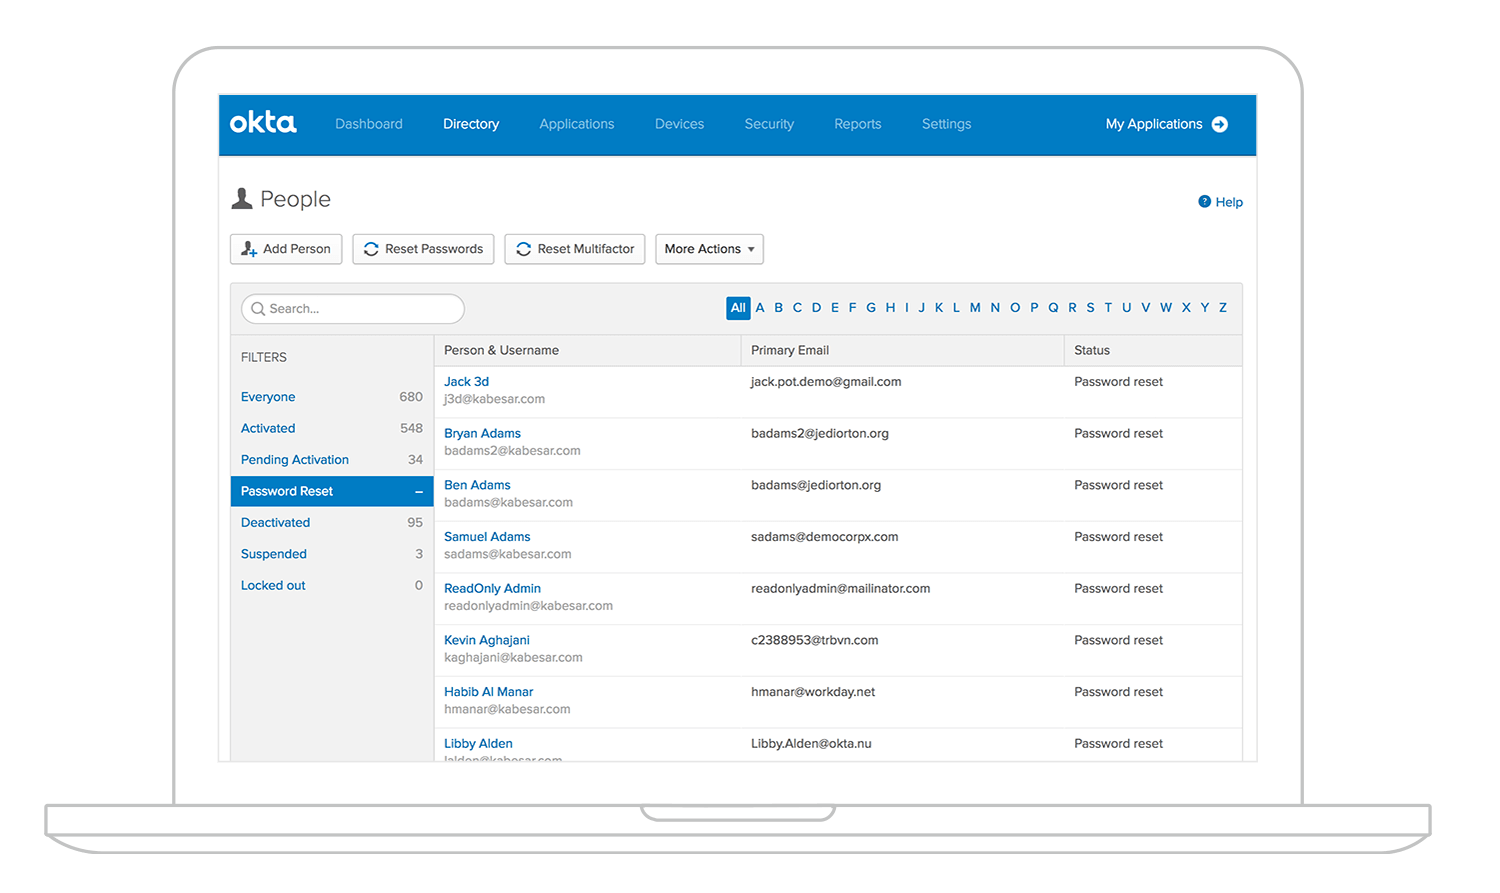This screenshot has height=893, width=1500.
Task: Open Bryan Adams user profile
Action: [x=482, y=433]
